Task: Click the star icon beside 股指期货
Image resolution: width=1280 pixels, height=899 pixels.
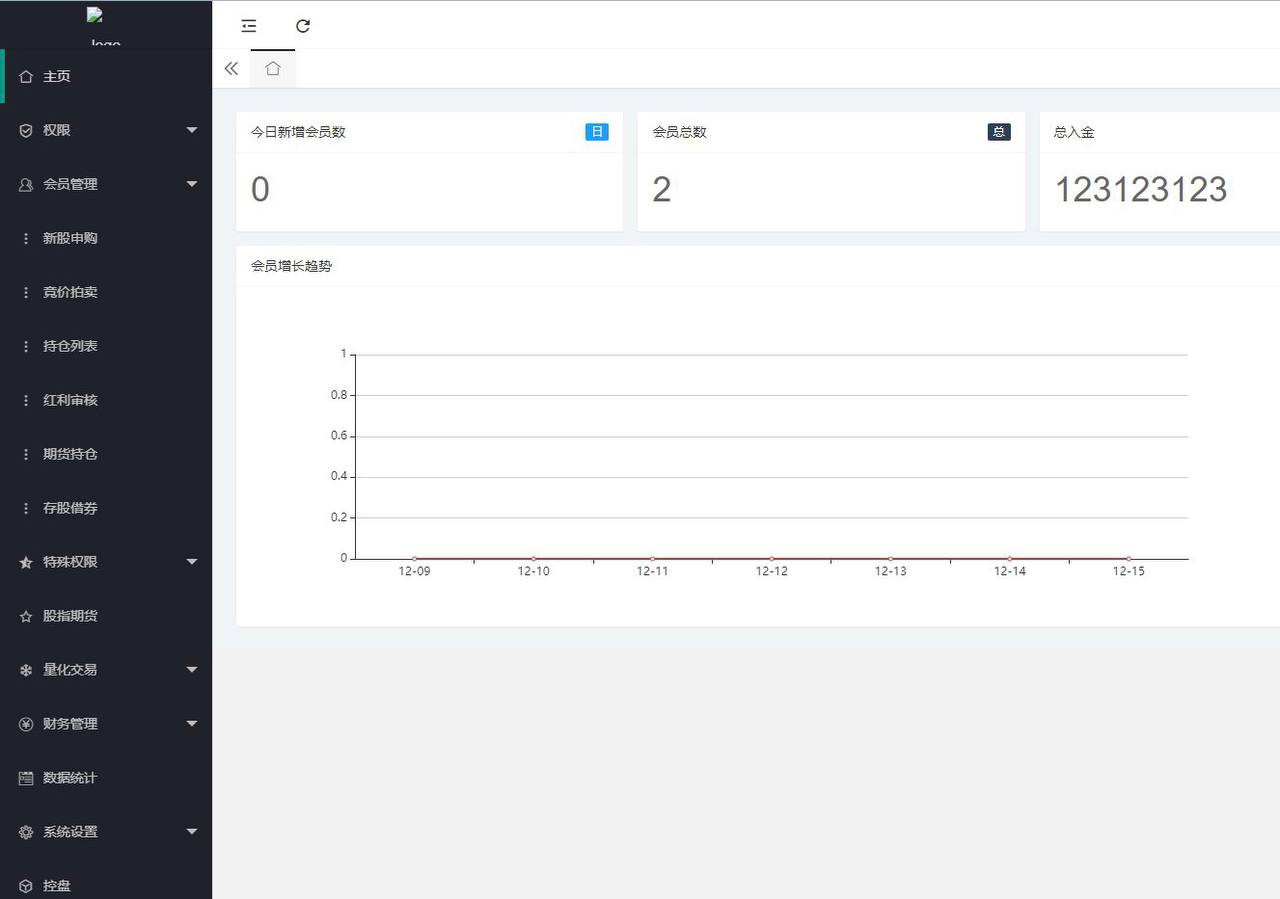Action: coord(26,617)
